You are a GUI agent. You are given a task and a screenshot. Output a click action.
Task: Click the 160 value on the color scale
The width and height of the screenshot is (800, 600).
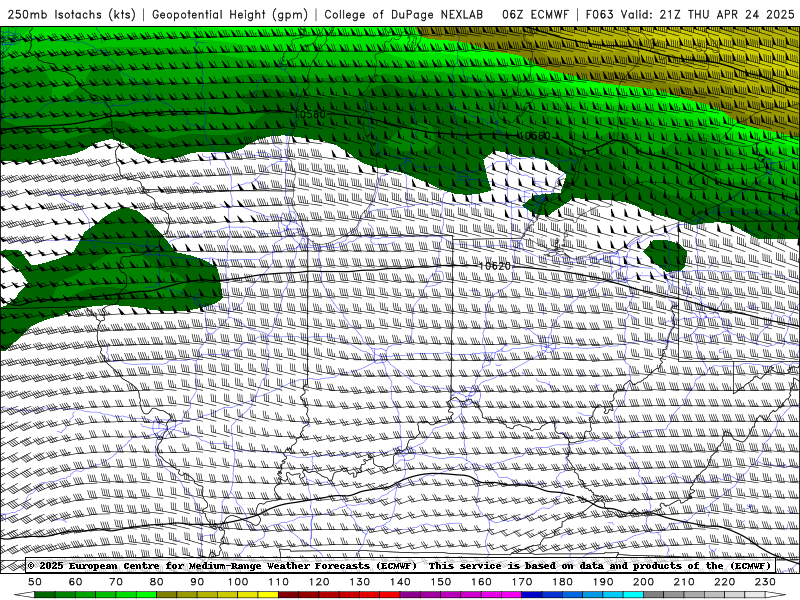click(x=481, y=582)
